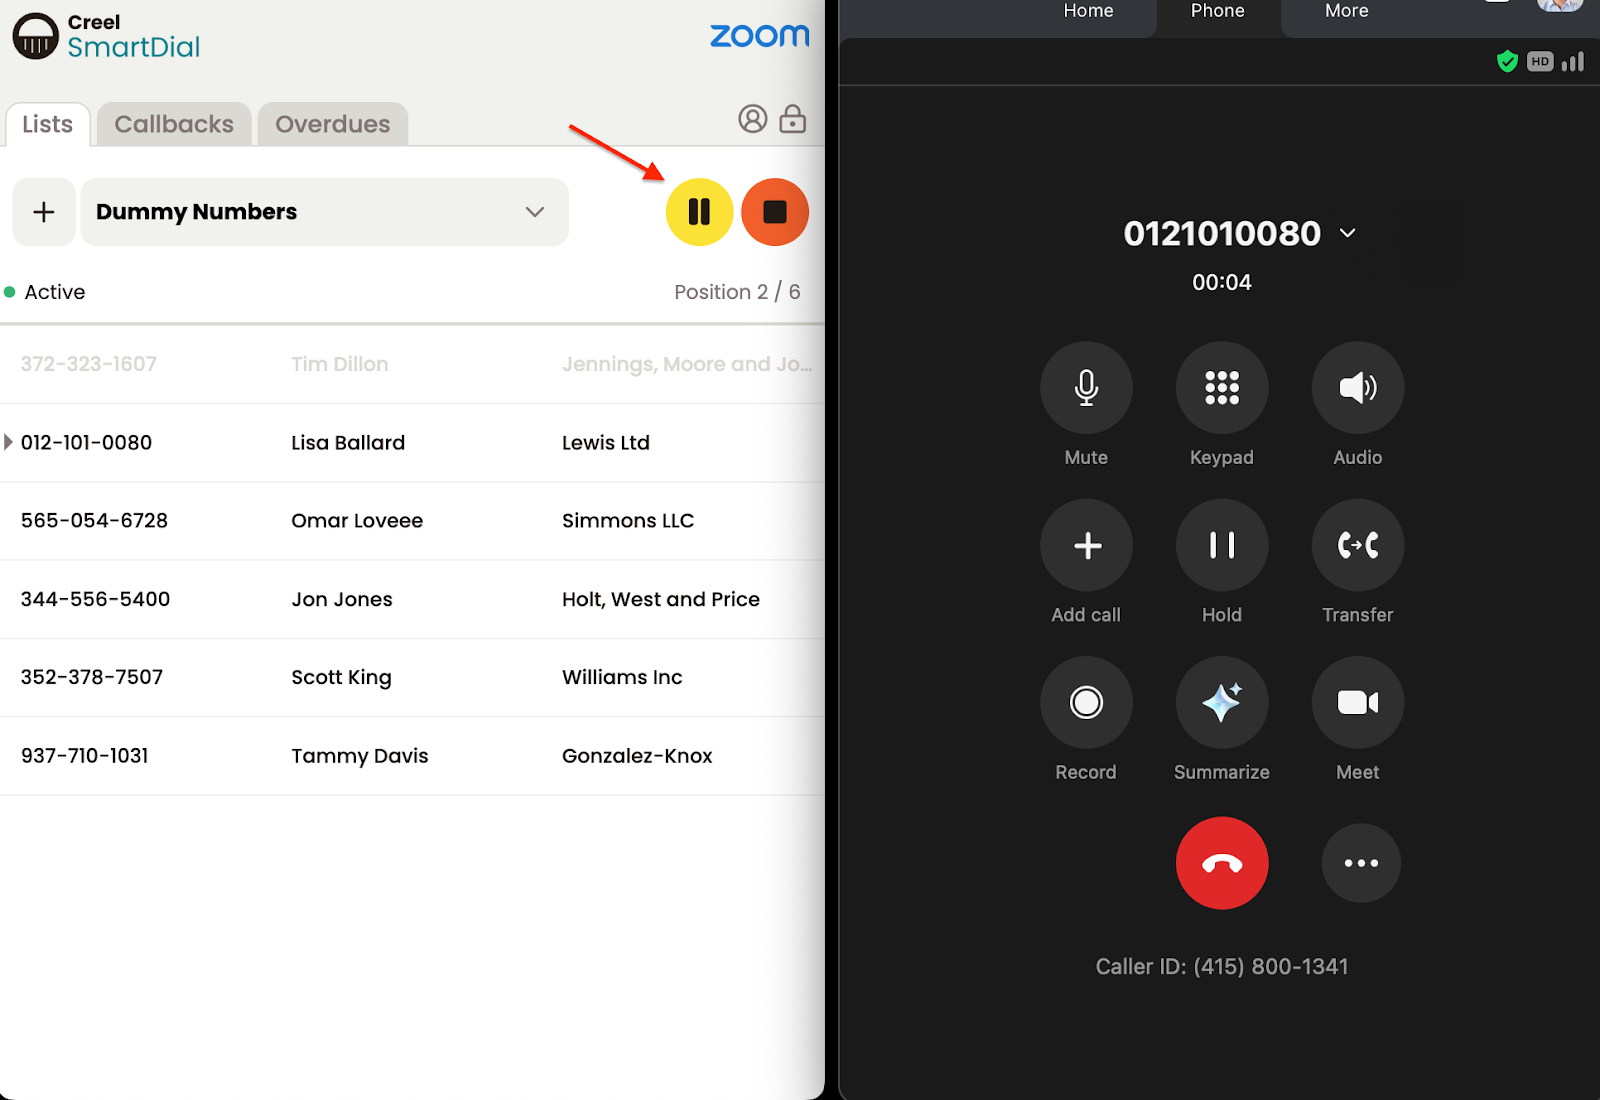Select phone number 352-378-7507

click(x=92, y=677)
